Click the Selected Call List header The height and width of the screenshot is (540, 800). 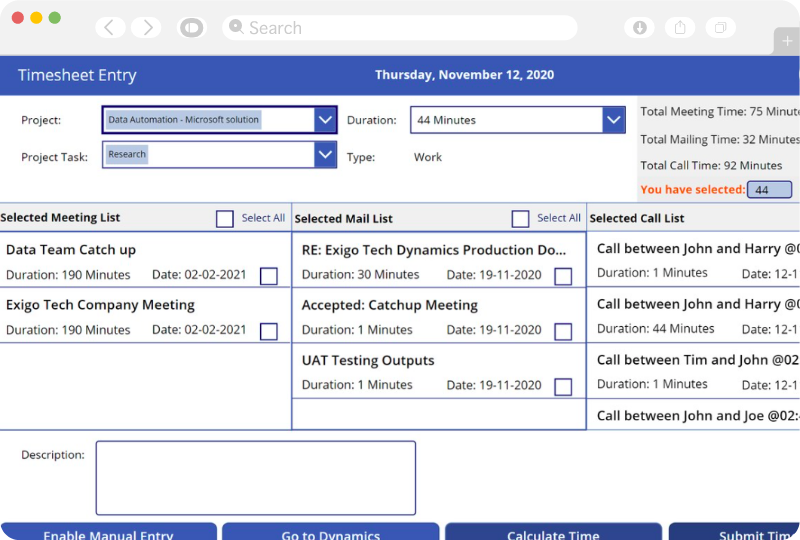pos(637,218)
